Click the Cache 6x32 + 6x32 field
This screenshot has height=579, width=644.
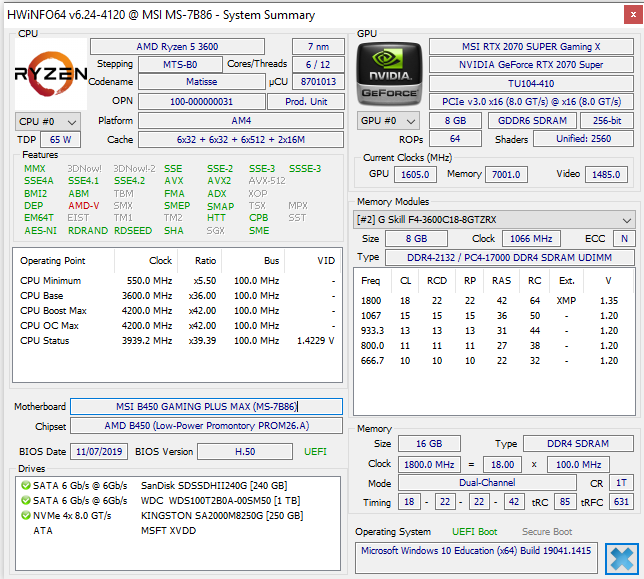tap(241, 140)
